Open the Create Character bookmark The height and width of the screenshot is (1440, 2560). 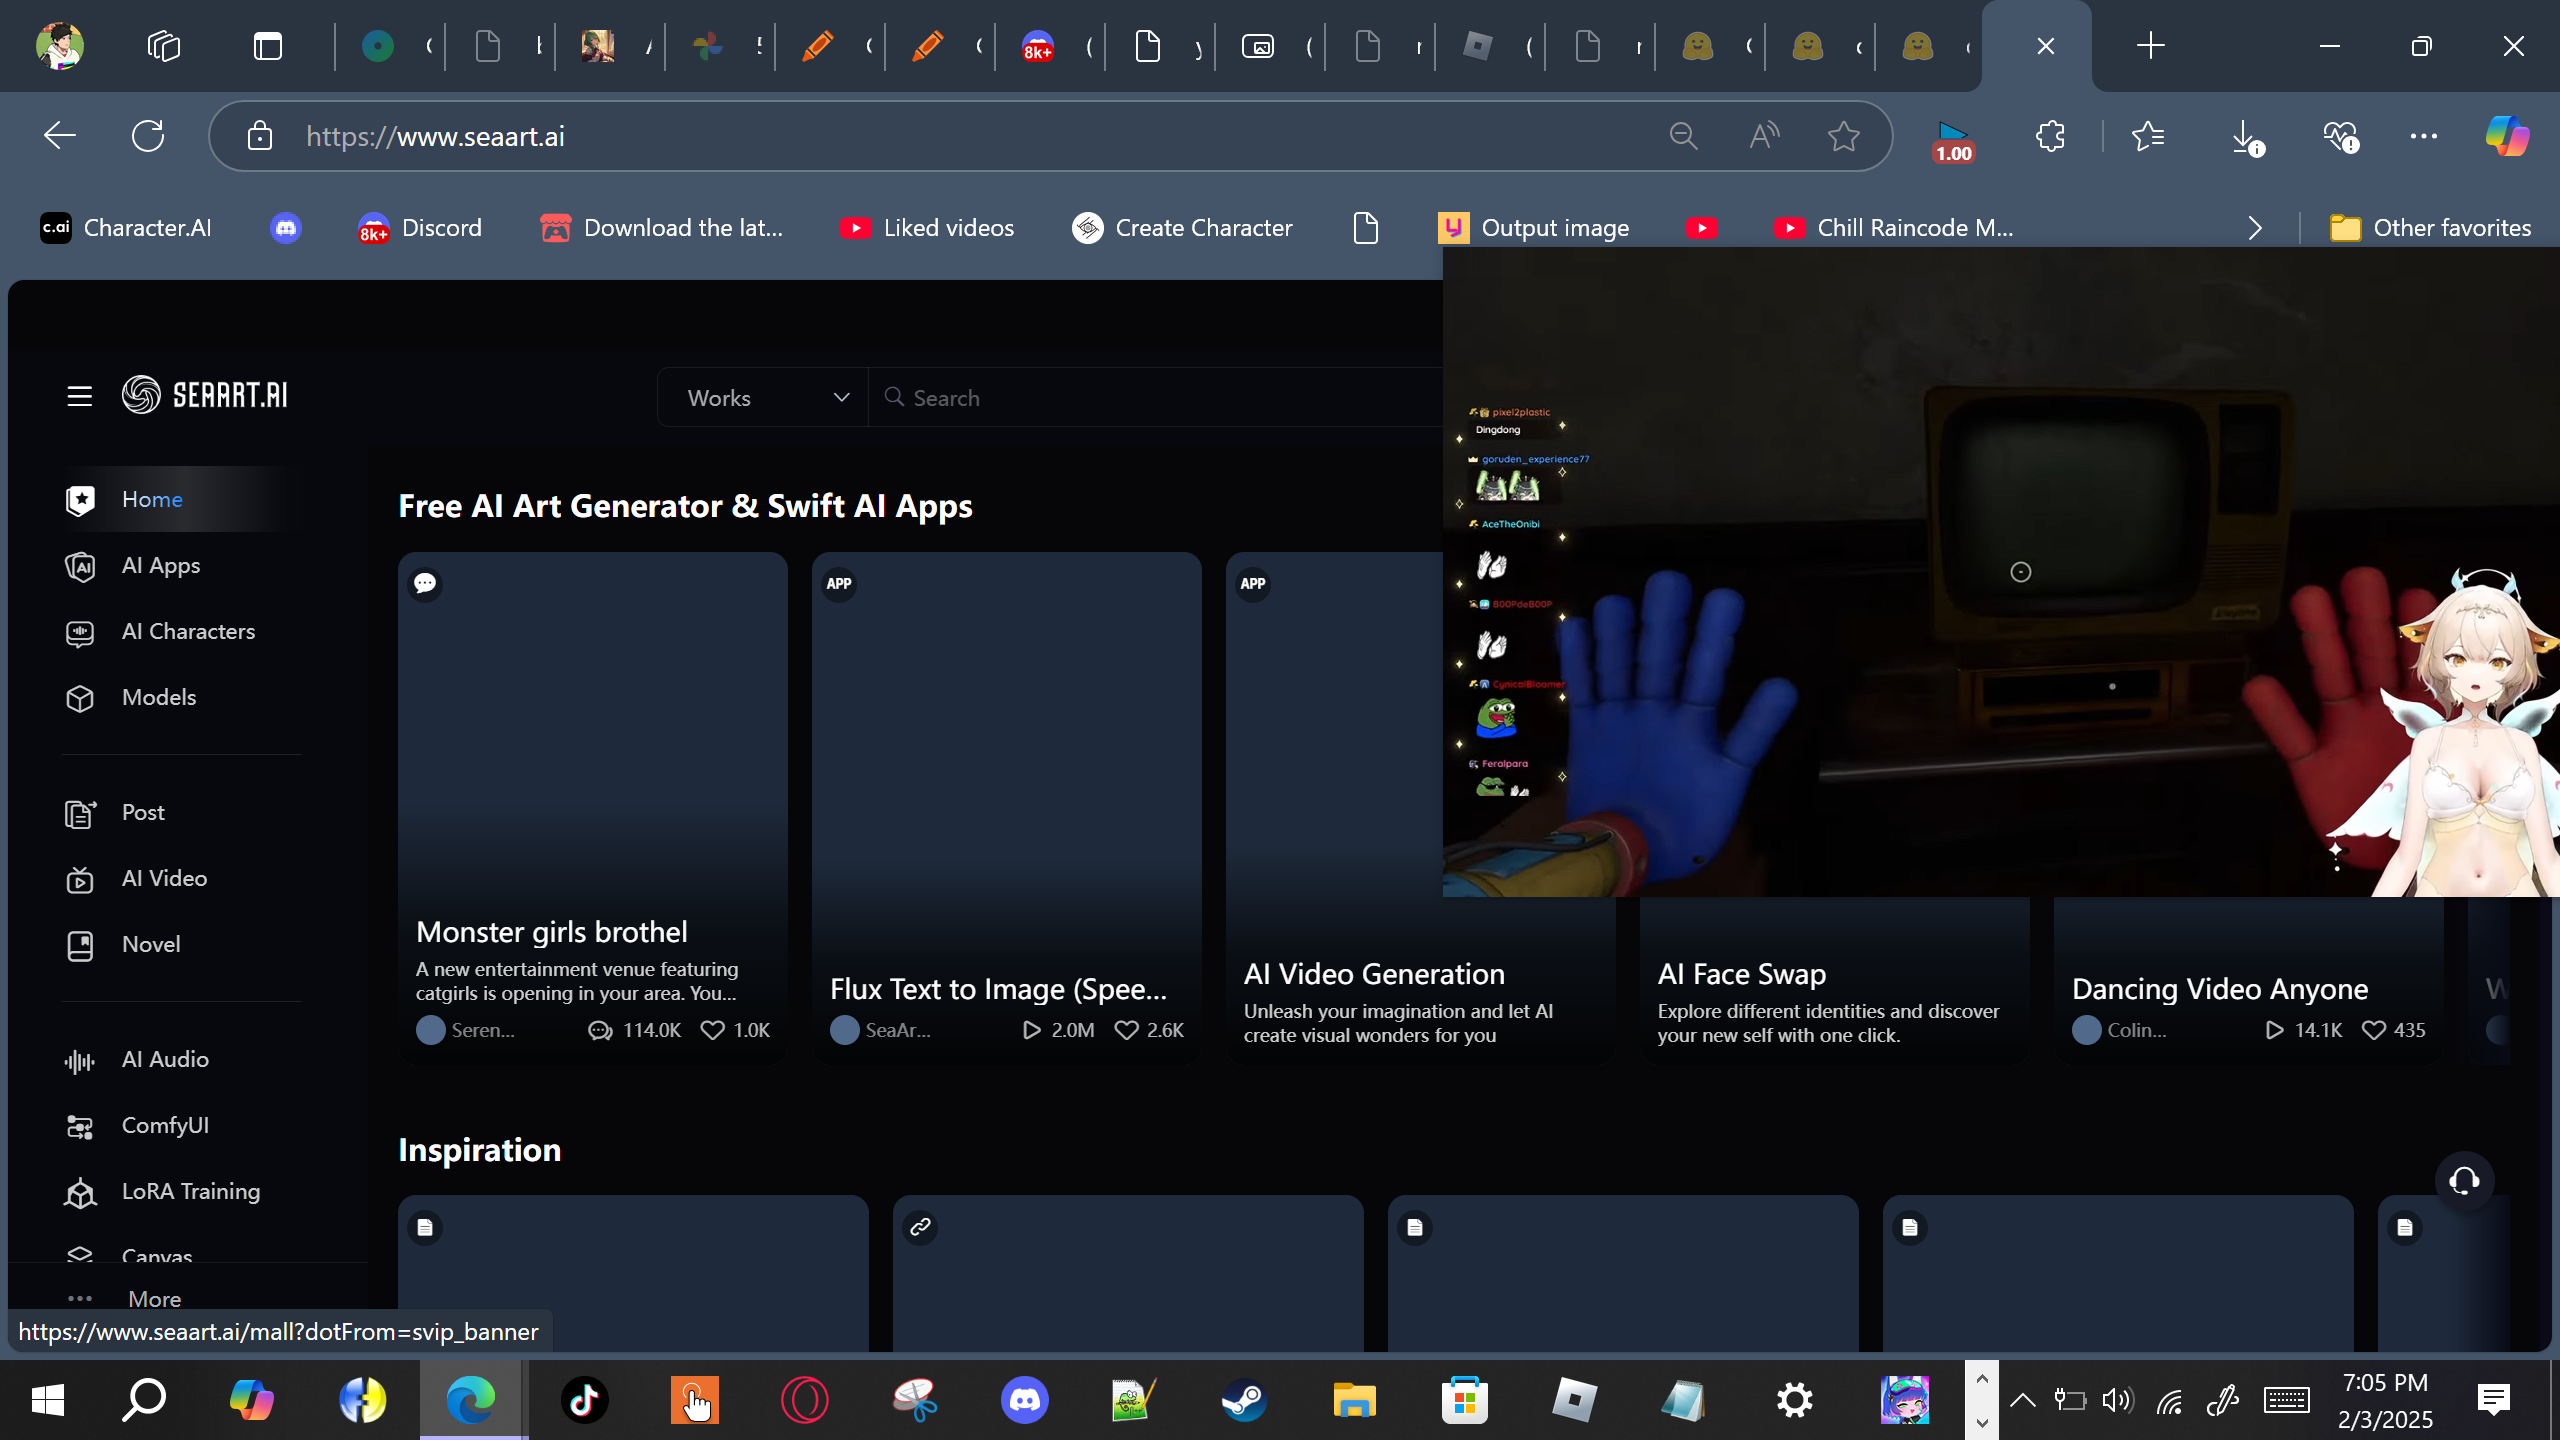click(x=1182, y=228)
